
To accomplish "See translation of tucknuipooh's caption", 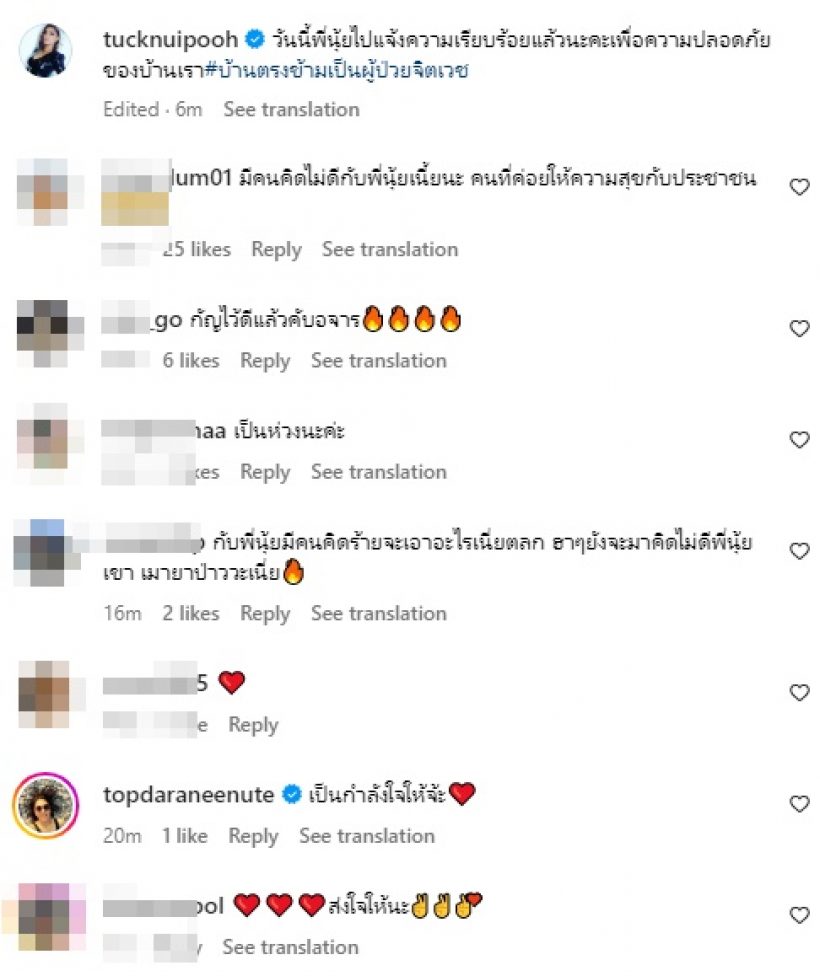I will coord(291,110).
